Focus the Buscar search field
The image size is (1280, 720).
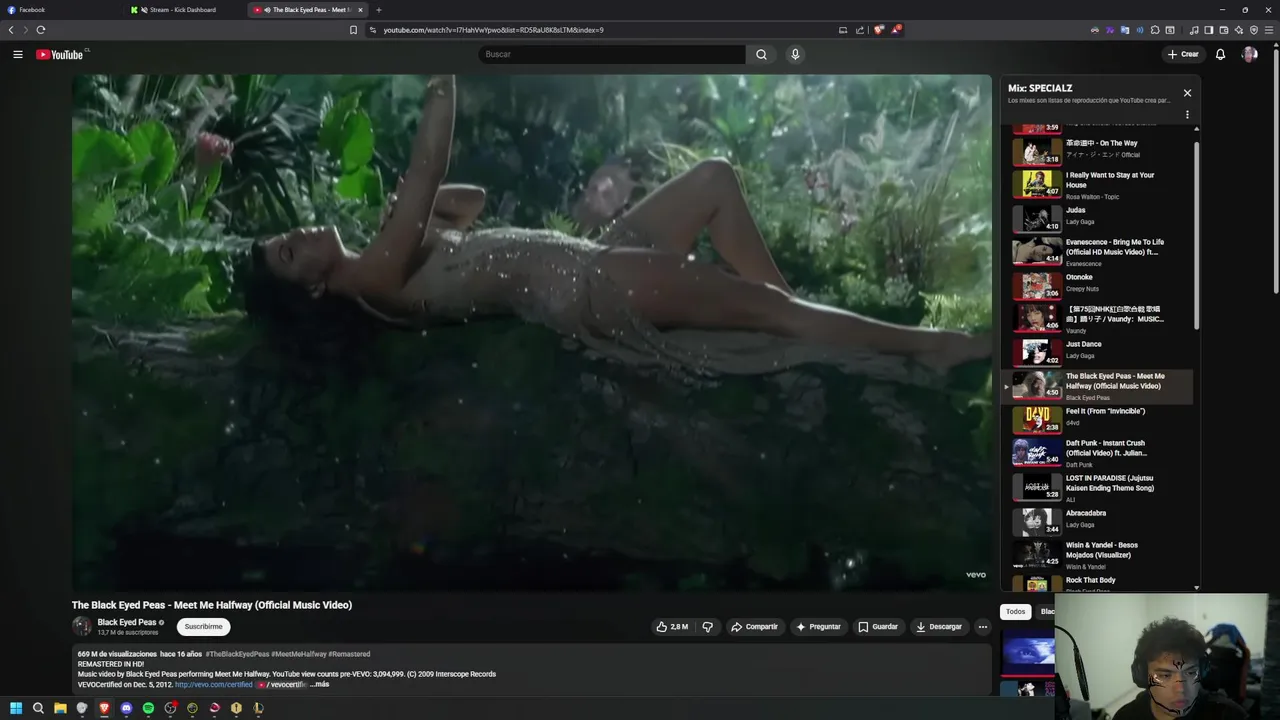pyautogui.click(x=612, y=54)
